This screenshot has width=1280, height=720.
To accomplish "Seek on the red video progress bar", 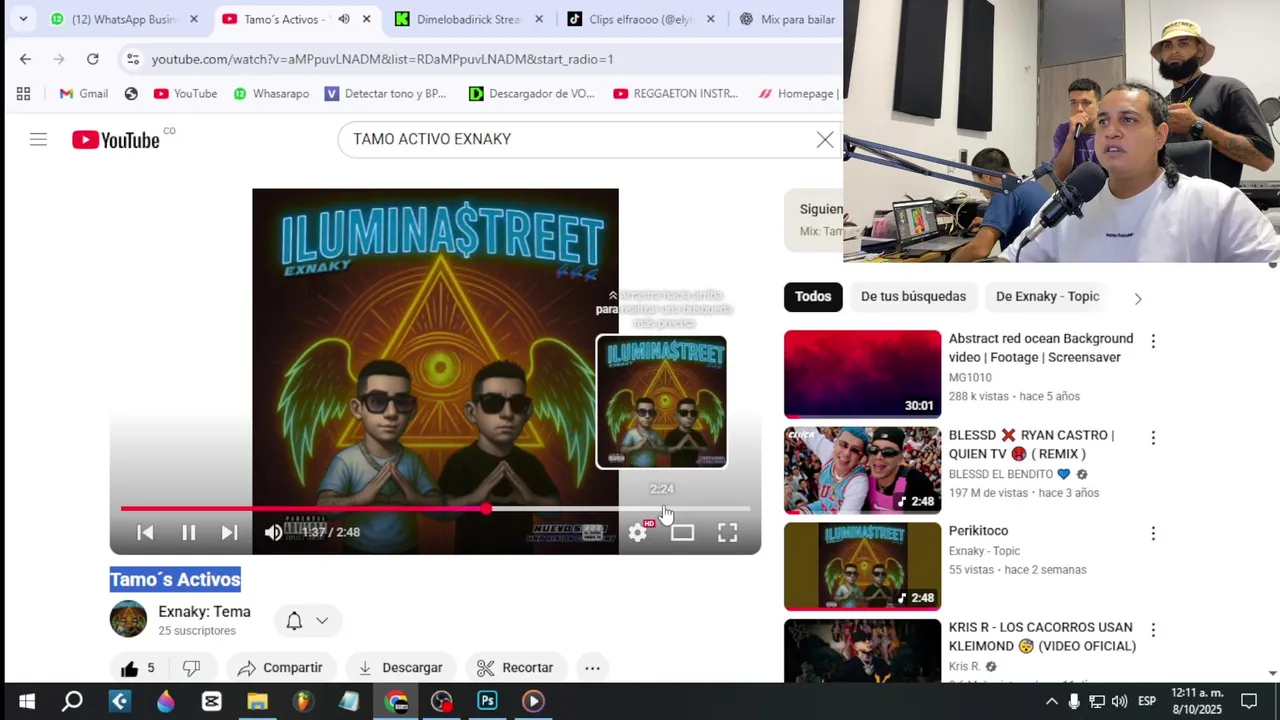I will (435, 509).
